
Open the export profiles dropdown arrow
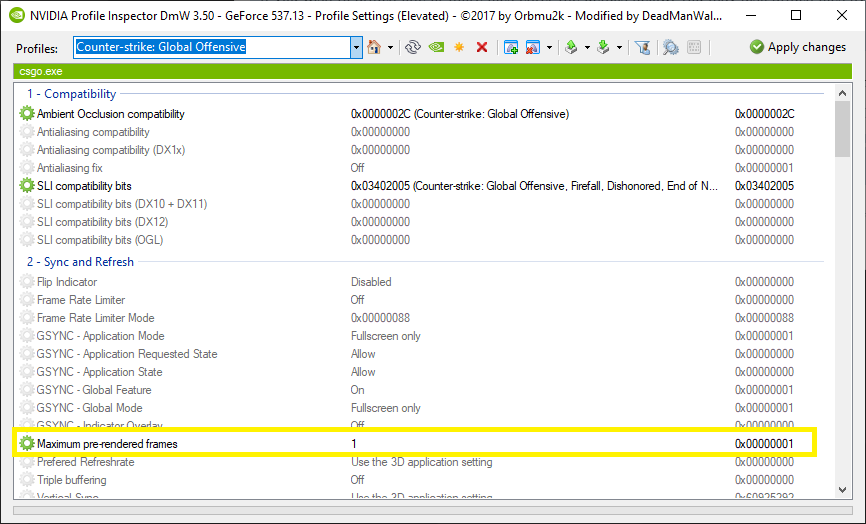pyautogui.click(x=587, y=47)
